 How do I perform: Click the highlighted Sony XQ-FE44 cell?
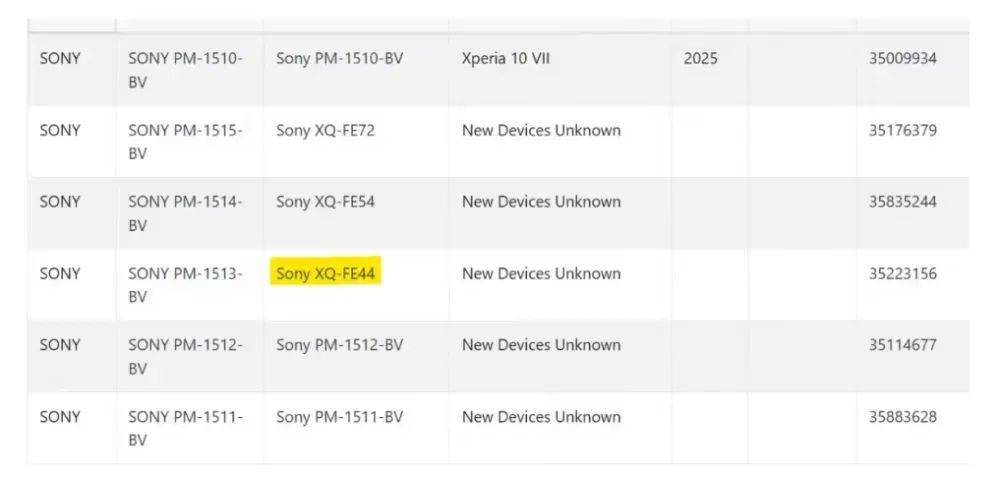click(326, 274)
